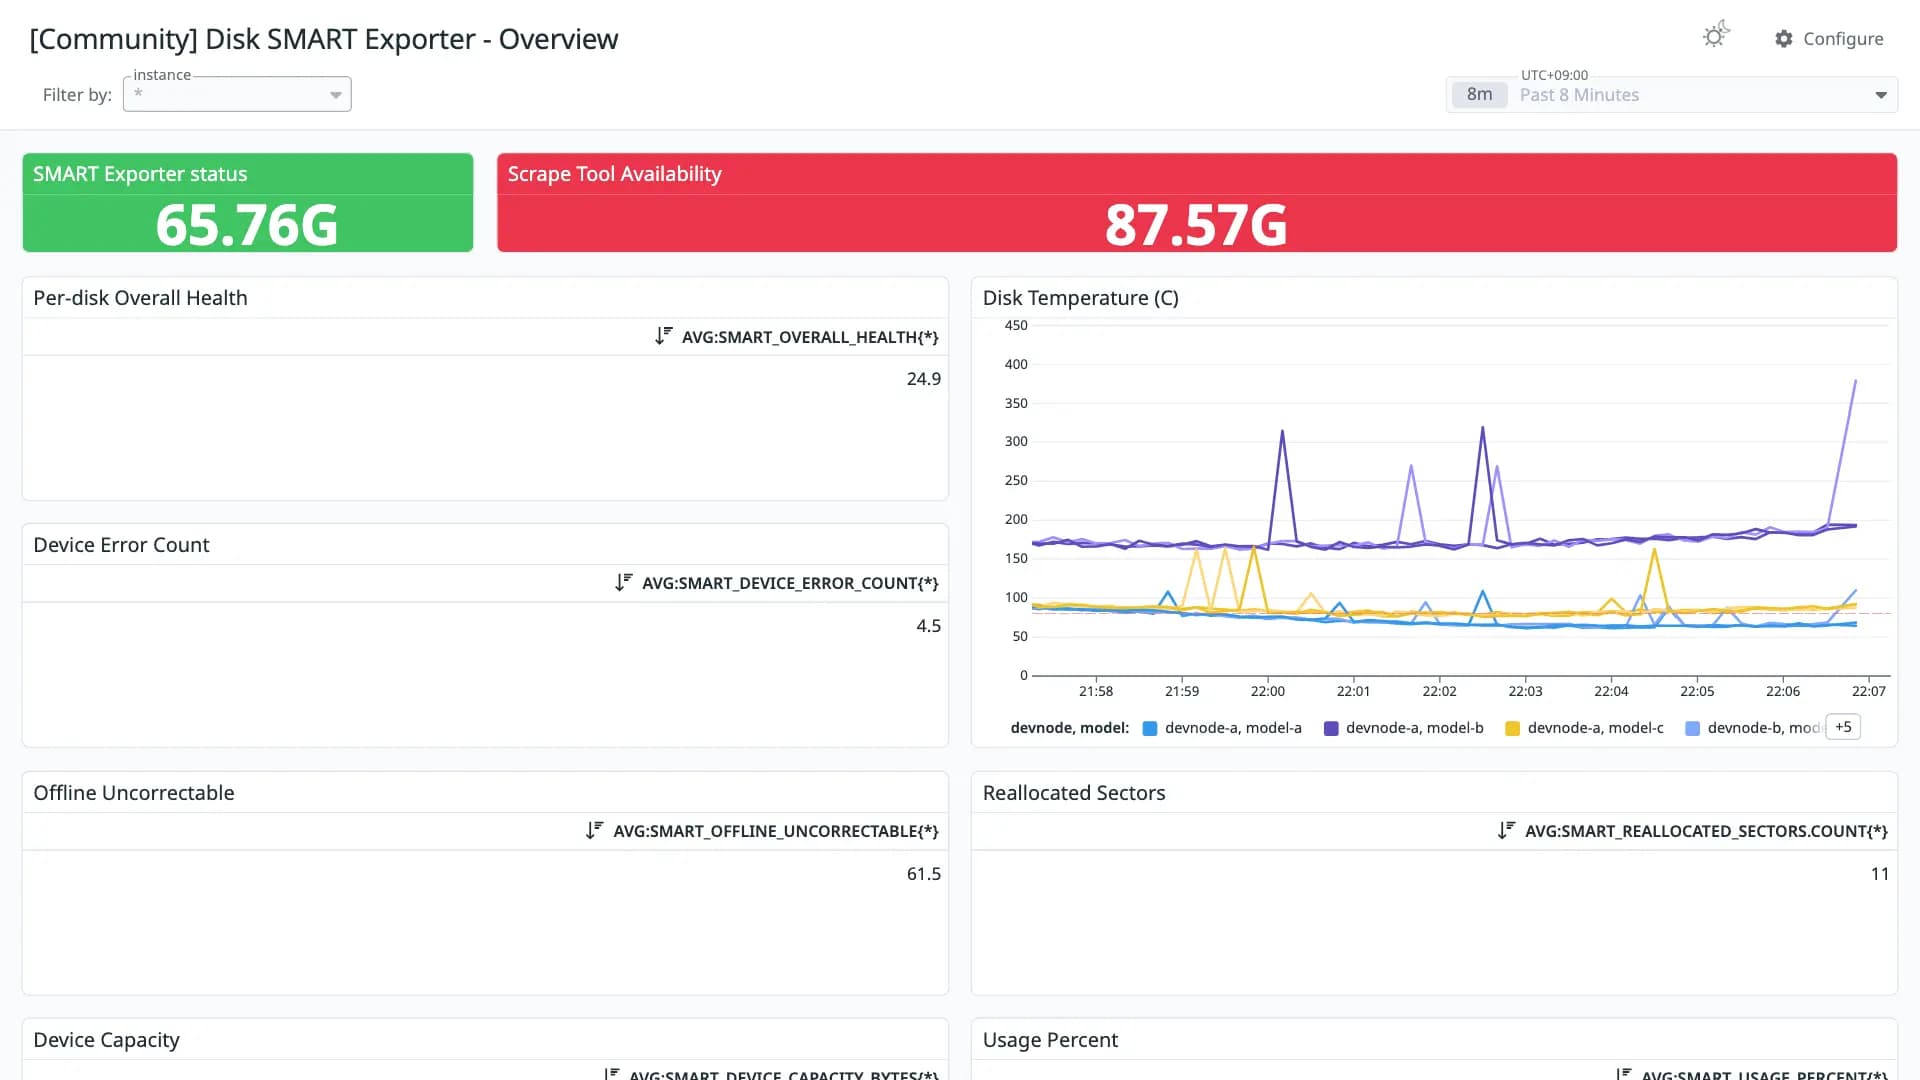Toggle devnode-a, model-b legend series
1920x1080 pixels.
coord(1404,728)
